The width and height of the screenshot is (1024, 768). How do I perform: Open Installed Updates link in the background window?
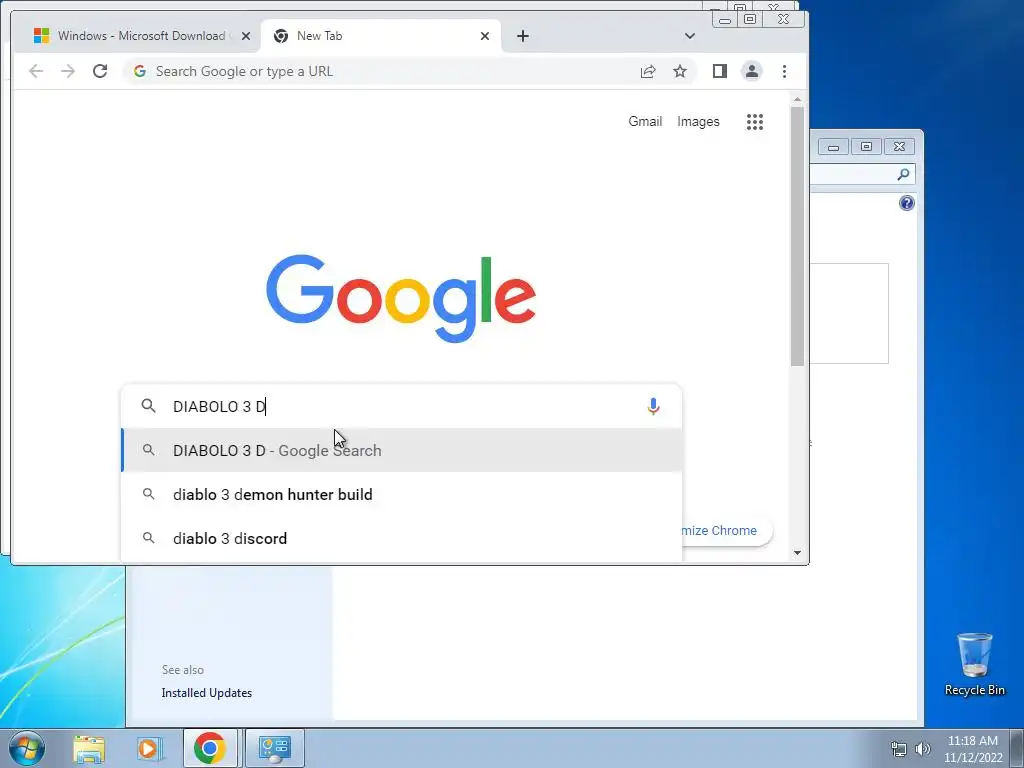pyautogui.click(x=206, y=693)
